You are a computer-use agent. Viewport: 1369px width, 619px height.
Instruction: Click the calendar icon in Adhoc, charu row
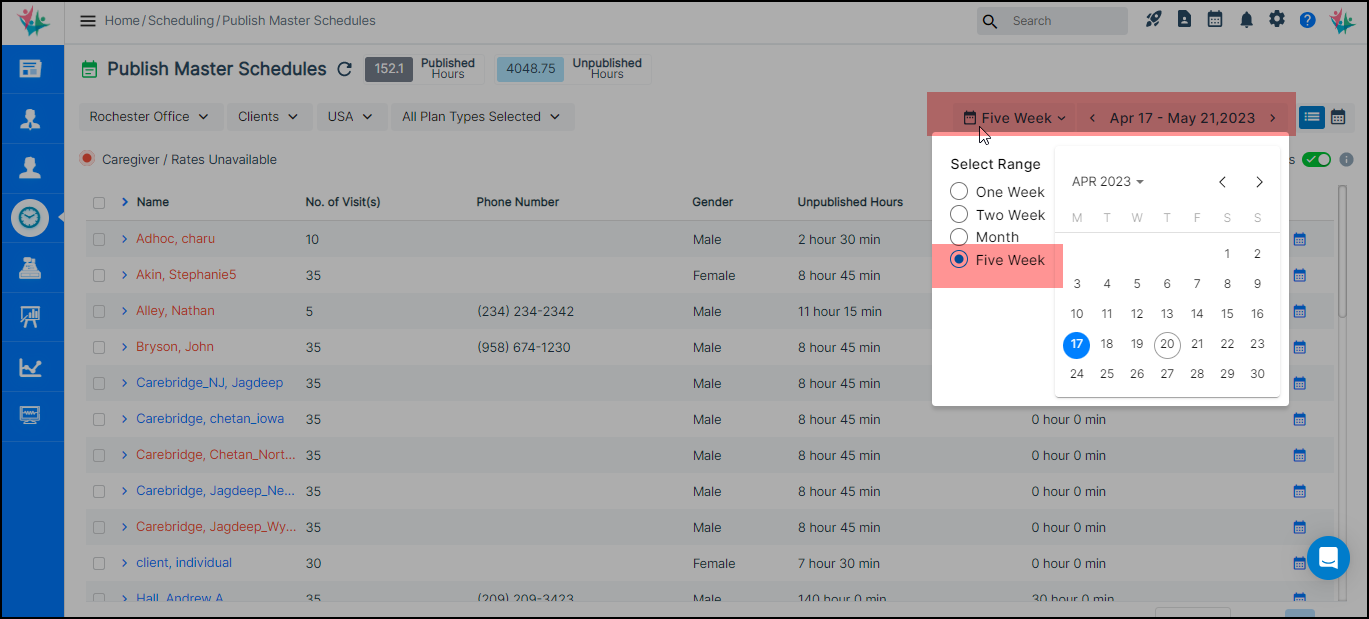pyautogui.click(x=1300, y=239)
